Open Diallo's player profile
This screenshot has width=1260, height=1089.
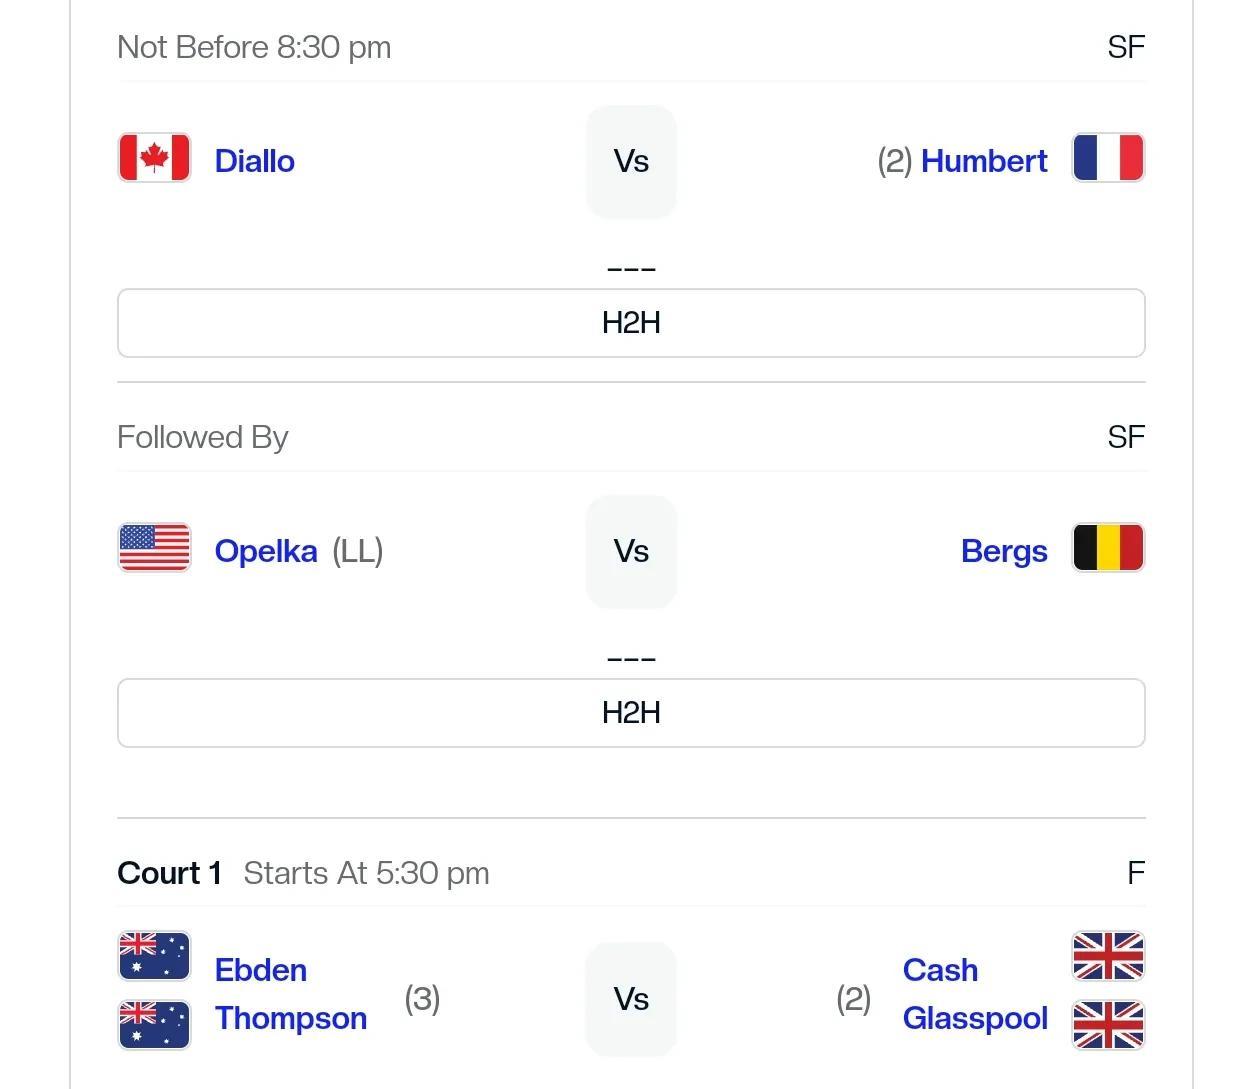(255, 161)
